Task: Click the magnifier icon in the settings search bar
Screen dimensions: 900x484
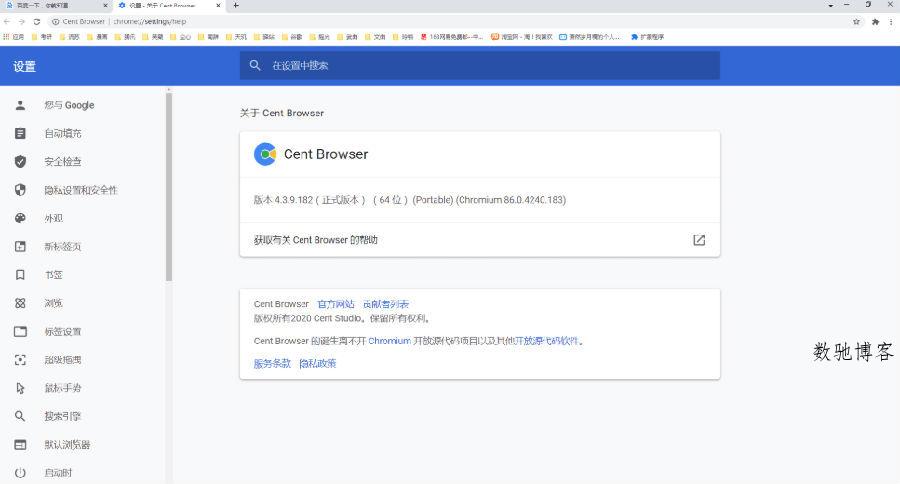Action: pos(255,65)
